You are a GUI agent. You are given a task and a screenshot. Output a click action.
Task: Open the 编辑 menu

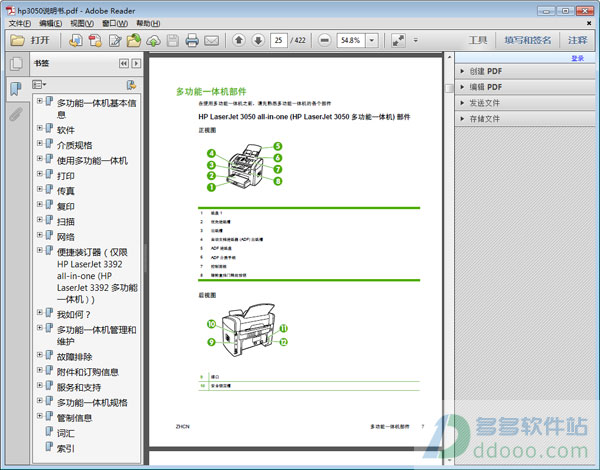(51, 23)
